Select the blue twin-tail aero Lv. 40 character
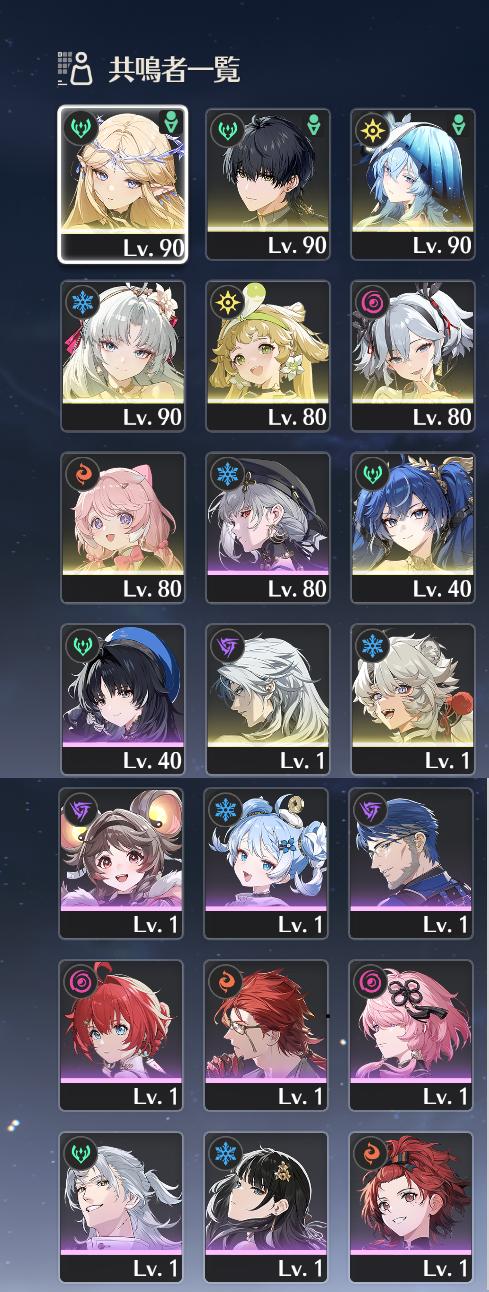 tap(412, 528)
